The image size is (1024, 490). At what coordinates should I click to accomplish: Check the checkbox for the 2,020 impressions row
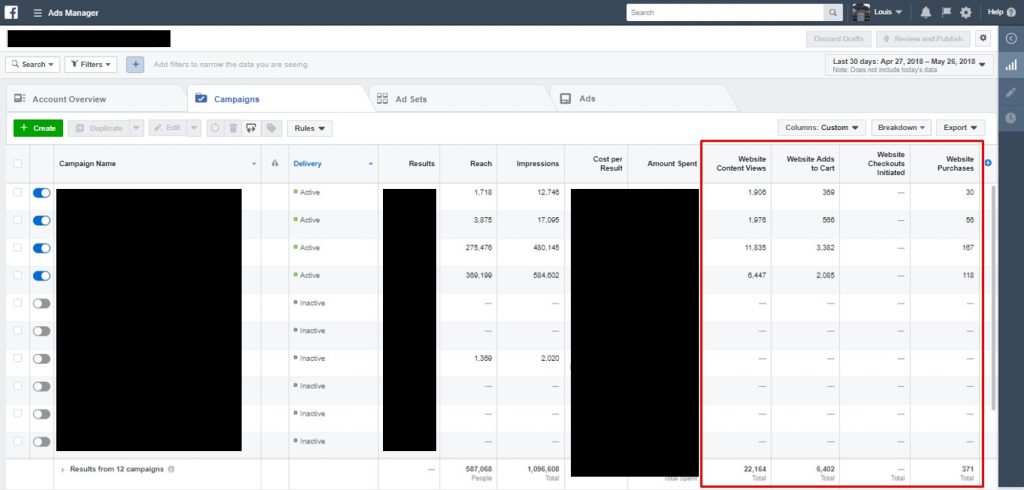click(18, 358)
